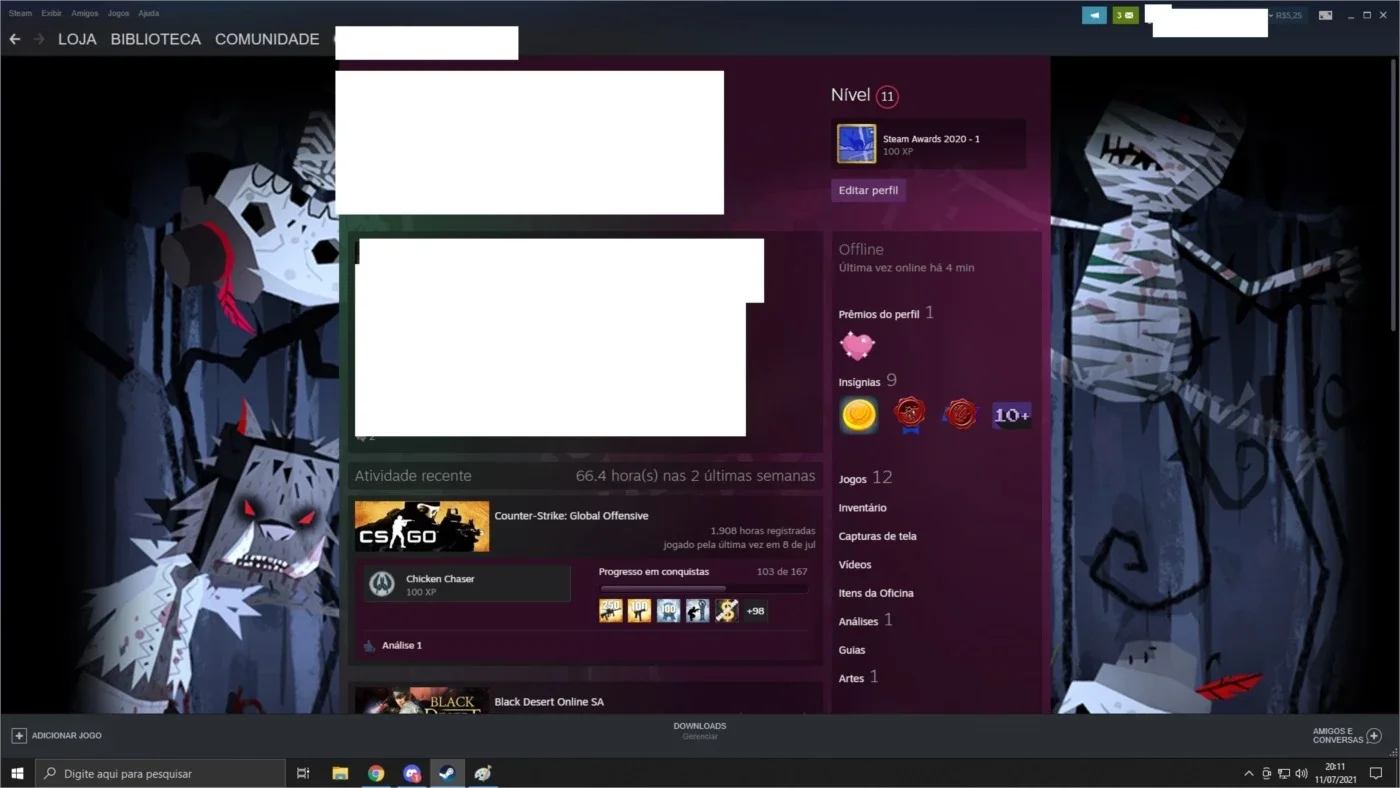This screenshot has width=1400, height=788.
Task: Click the Steam taskbar icon
Action: click(x=448, y=773)
